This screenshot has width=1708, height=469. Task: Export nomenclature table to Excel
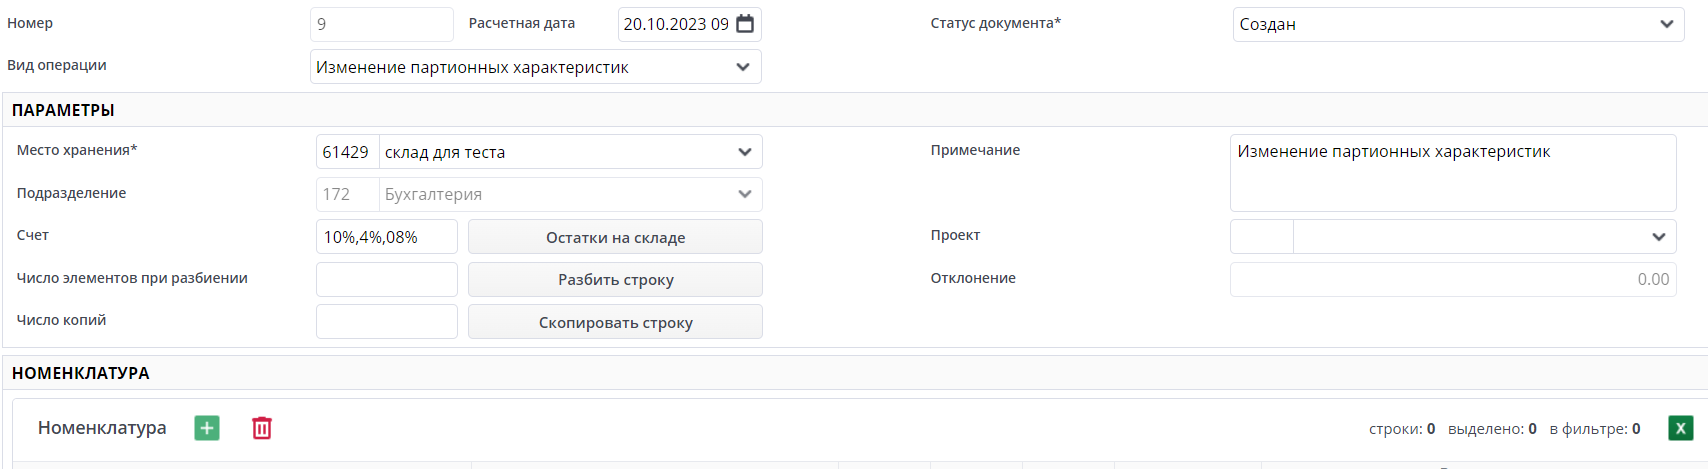(1680, 428)
